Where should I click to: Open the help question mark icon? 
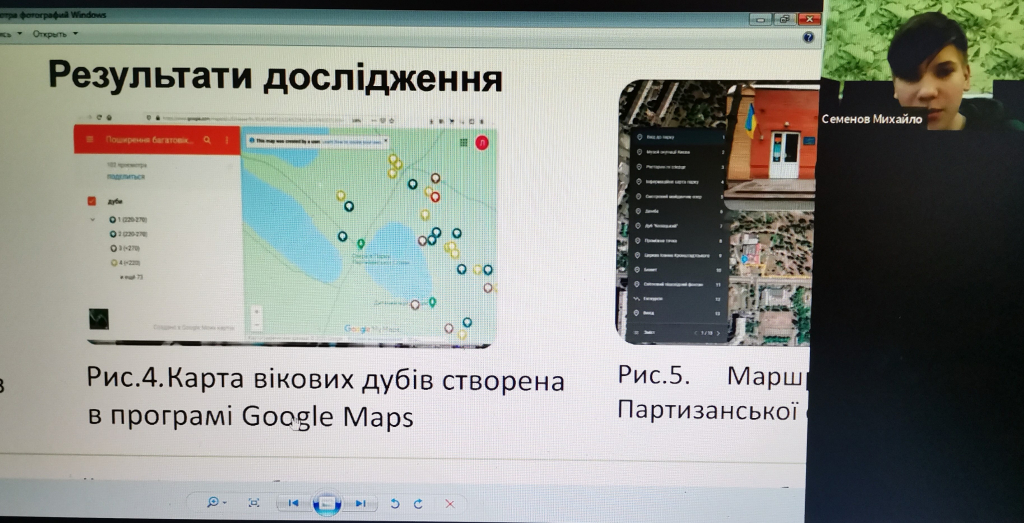point(808,37)
